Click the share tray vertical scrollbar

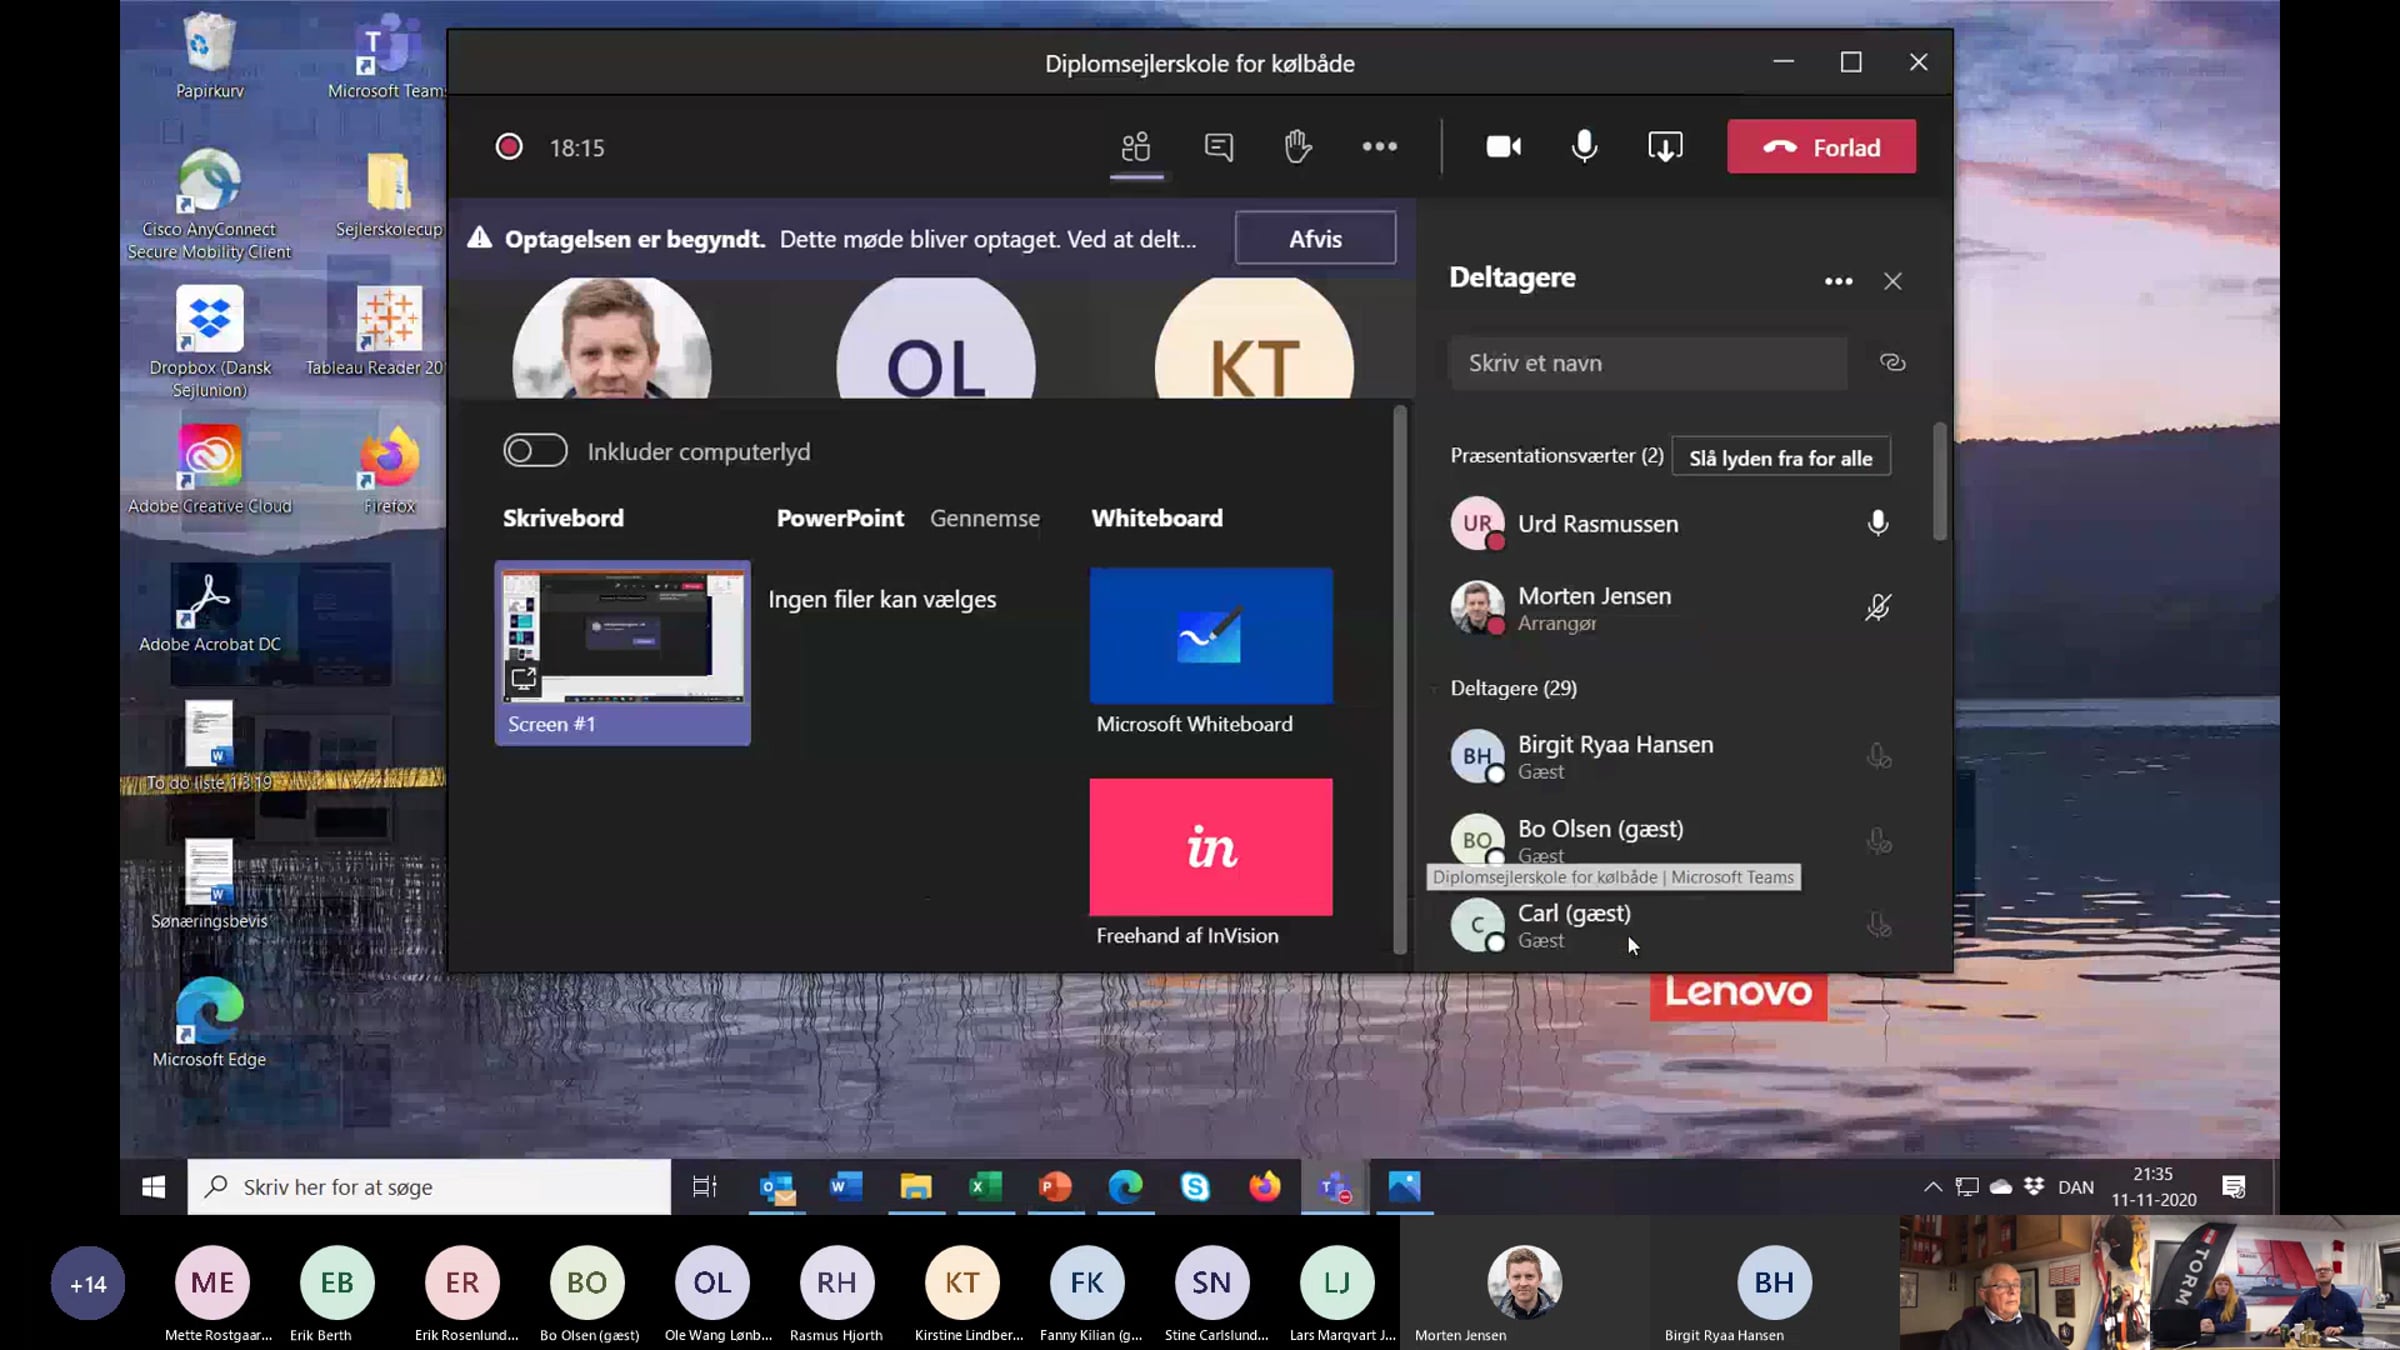(x=1400, y=679)
